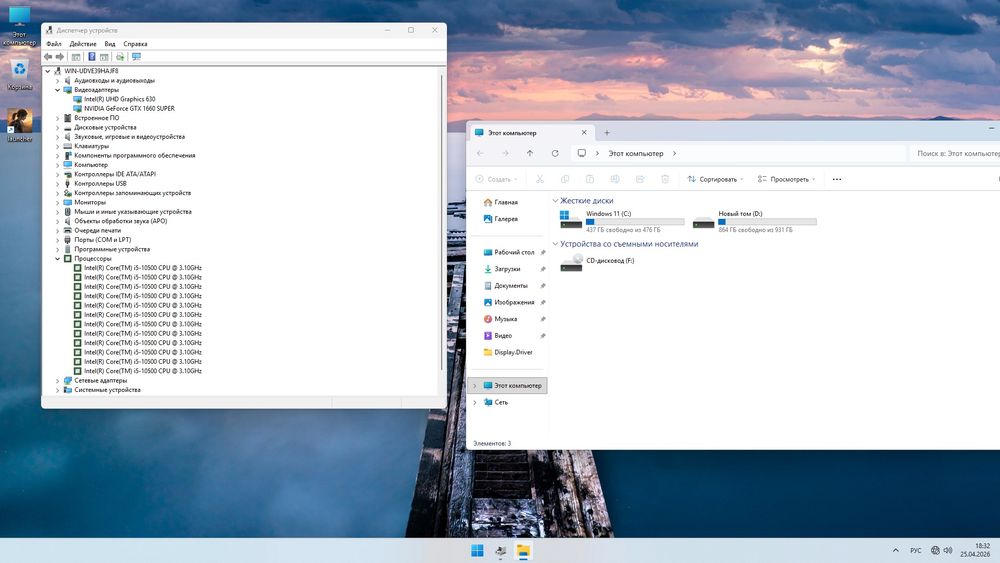Click the РУС language indicator

pyautogui.click(x=916, y=550)
